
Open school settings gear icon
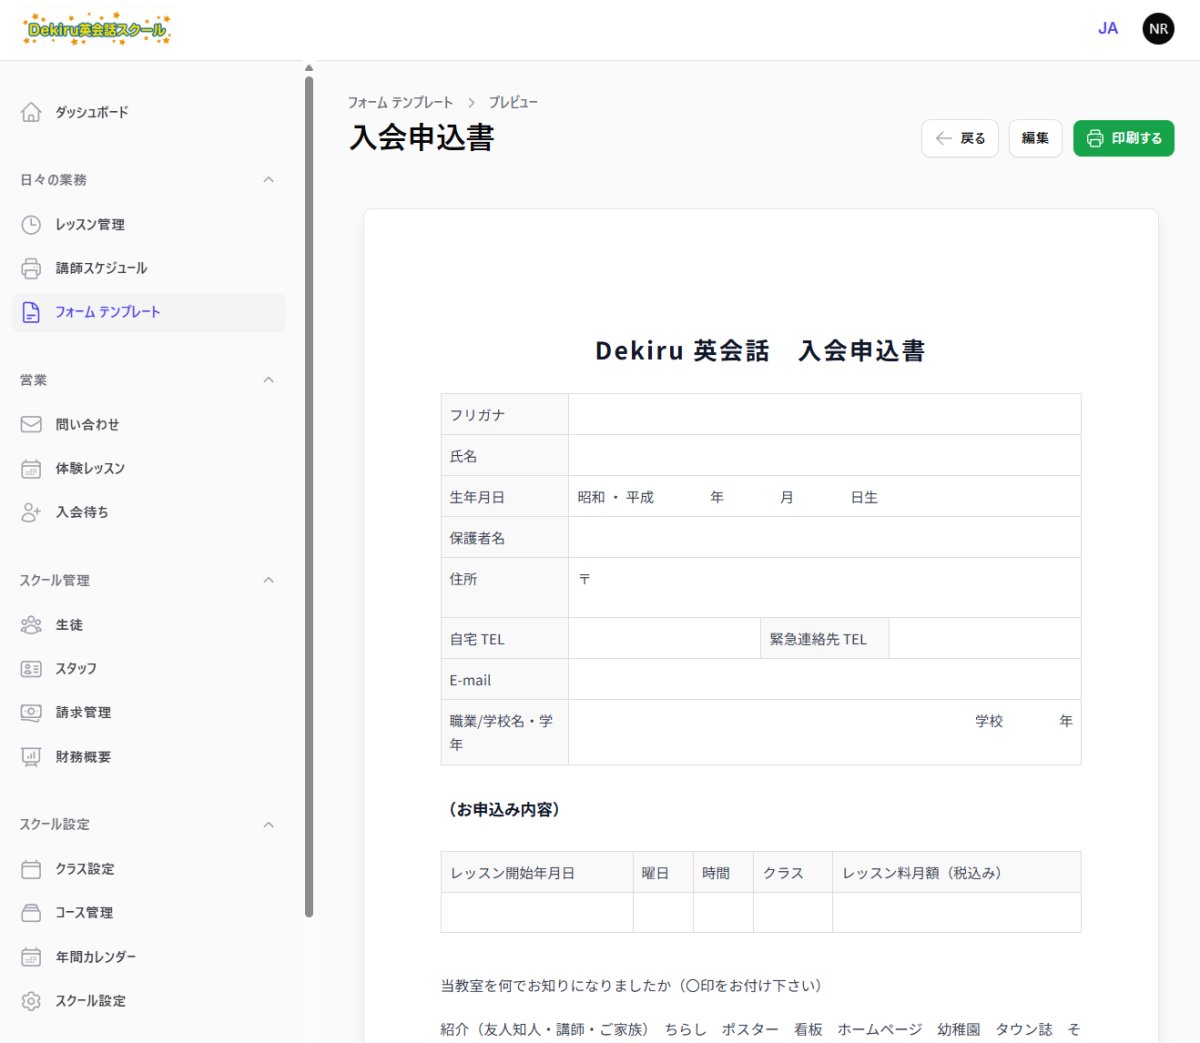coord(31,1001)
